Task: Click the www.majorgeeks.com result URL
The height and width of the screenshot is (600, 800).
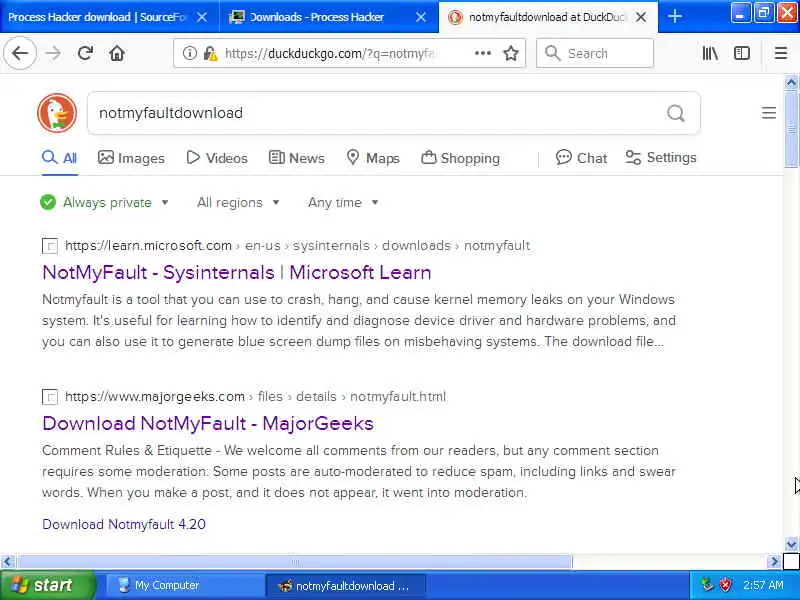Action: (x=255, y=397)
